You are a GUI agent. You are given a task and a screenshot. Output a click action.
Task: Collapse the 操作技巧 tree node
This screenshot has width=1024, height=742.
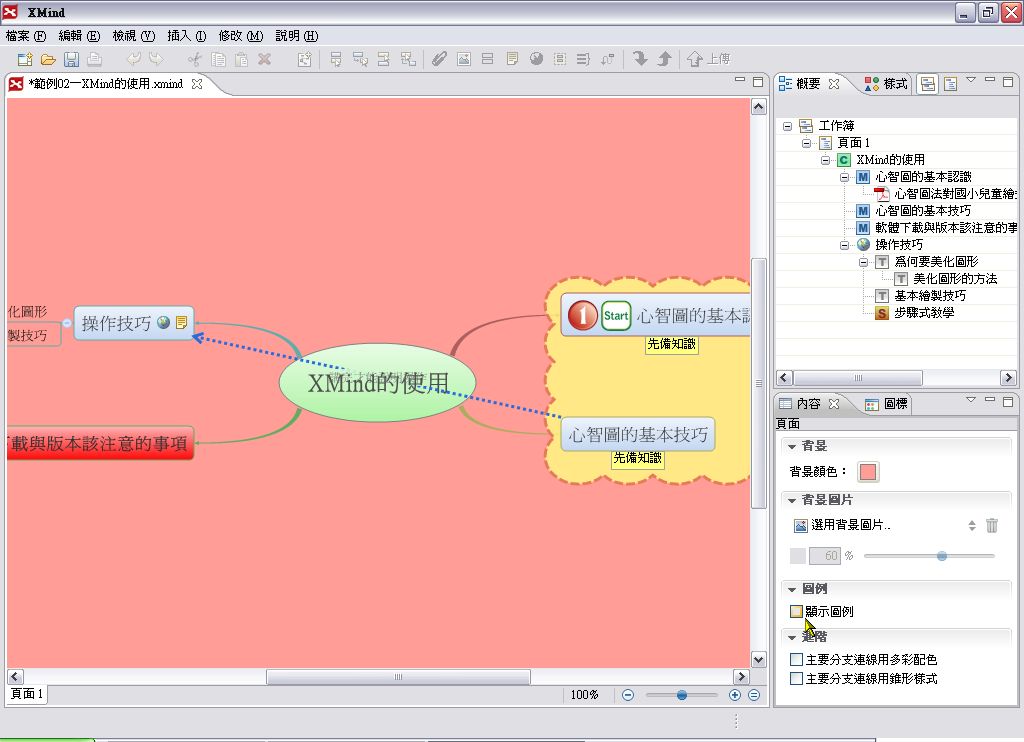[844, 245]
